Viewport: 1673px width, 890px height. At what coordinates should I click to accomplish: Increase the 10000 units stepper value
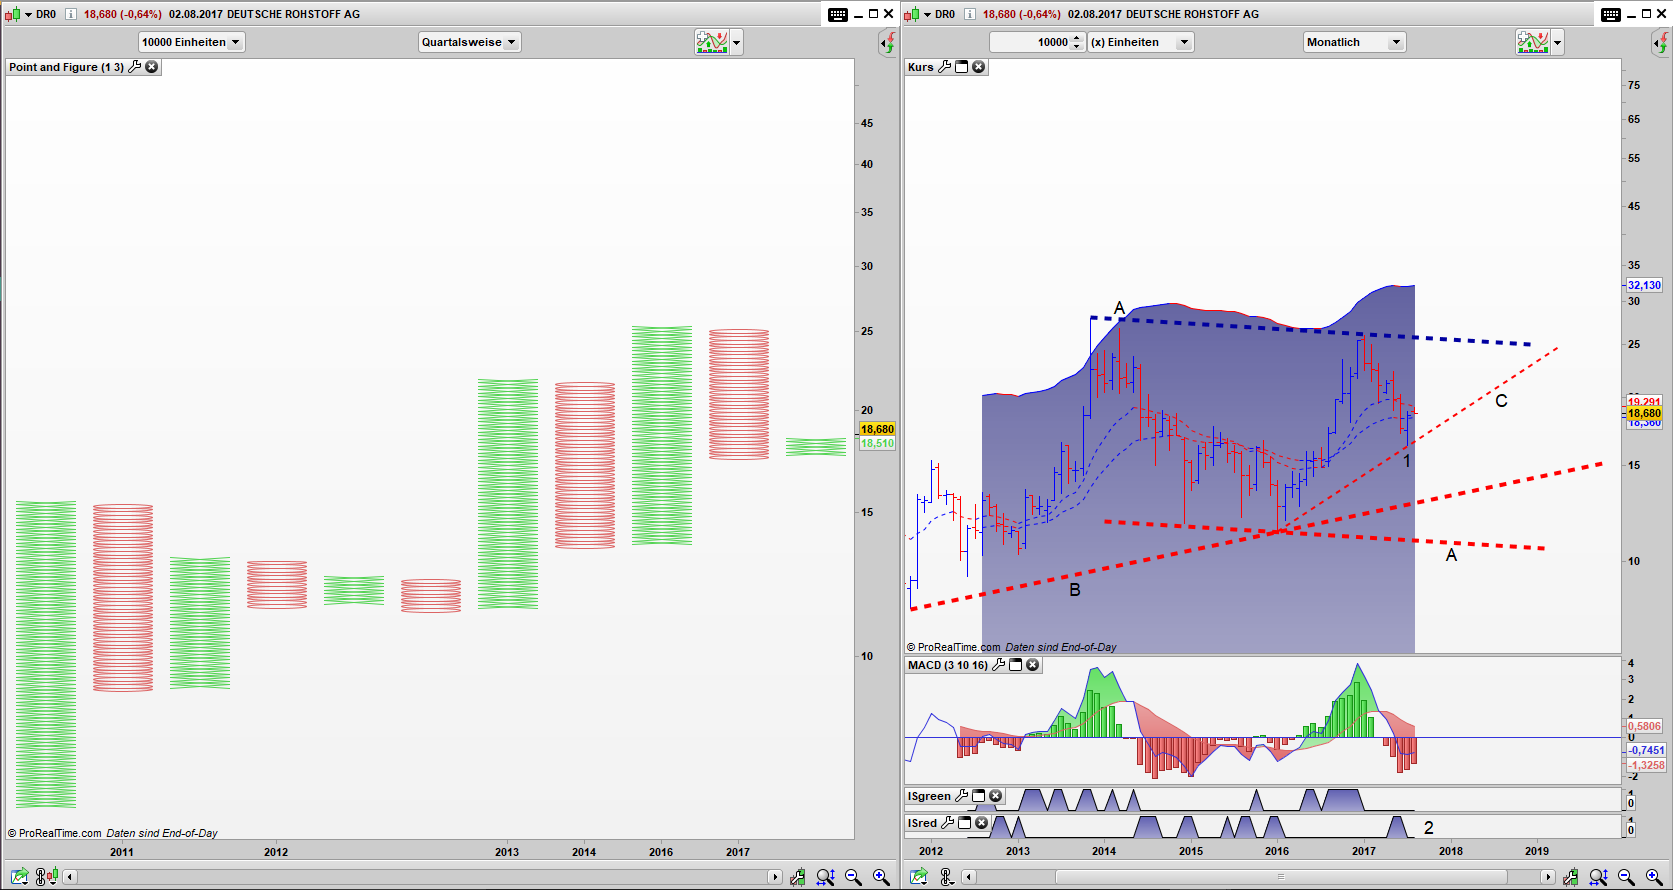1076,38
